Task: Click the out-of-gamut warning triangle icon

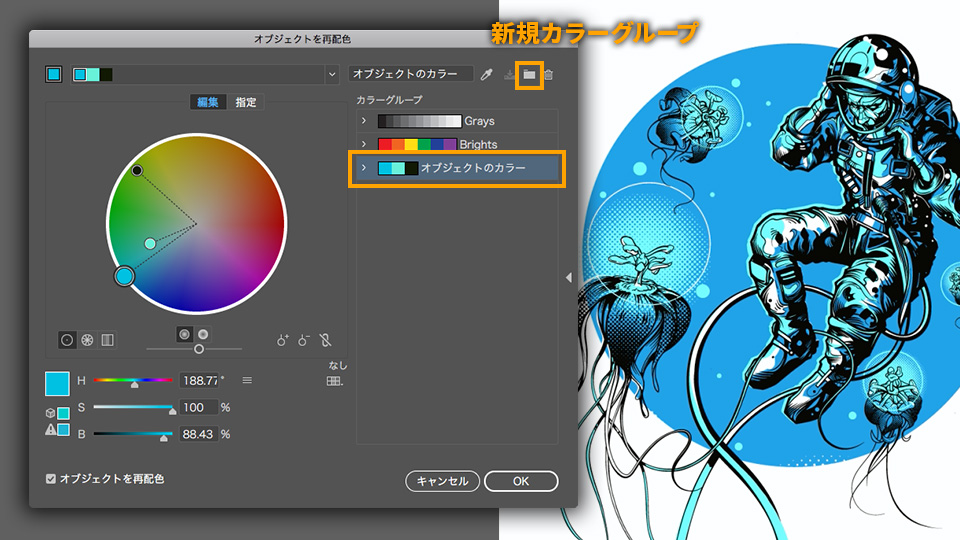Action: tap(51, 430)
